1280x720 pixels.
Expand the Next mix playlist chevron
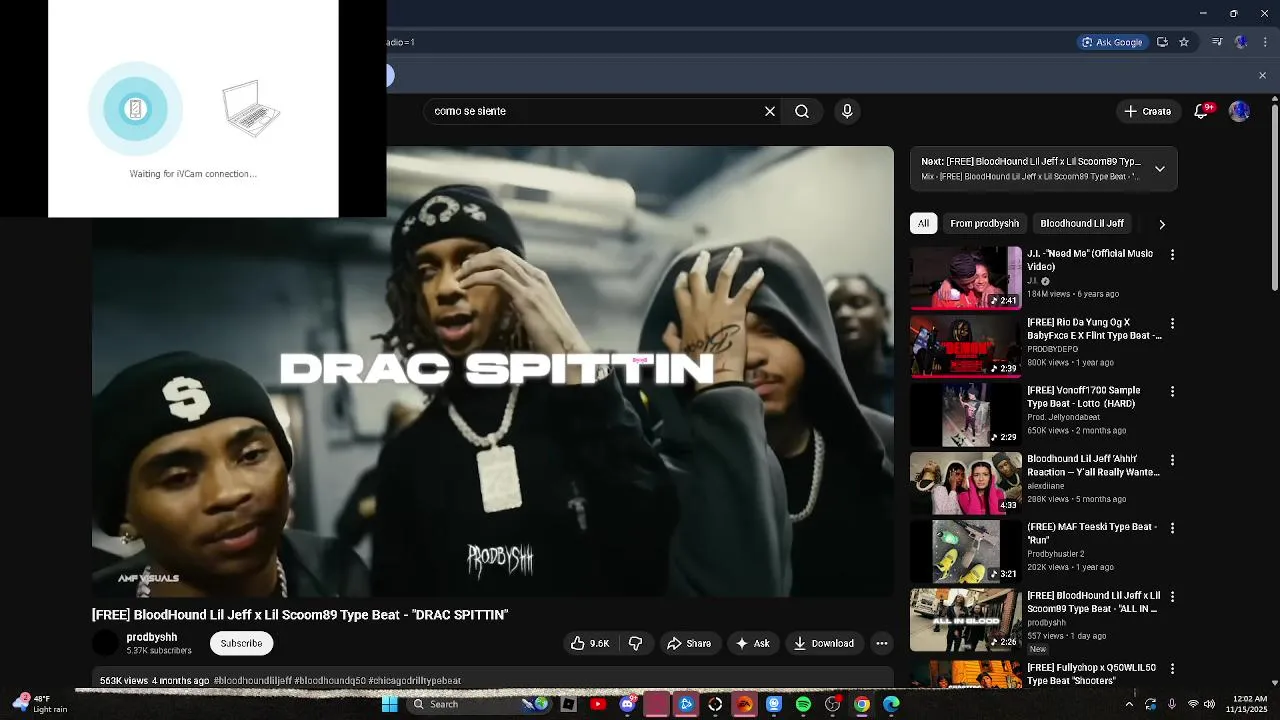click(1160, 169)
